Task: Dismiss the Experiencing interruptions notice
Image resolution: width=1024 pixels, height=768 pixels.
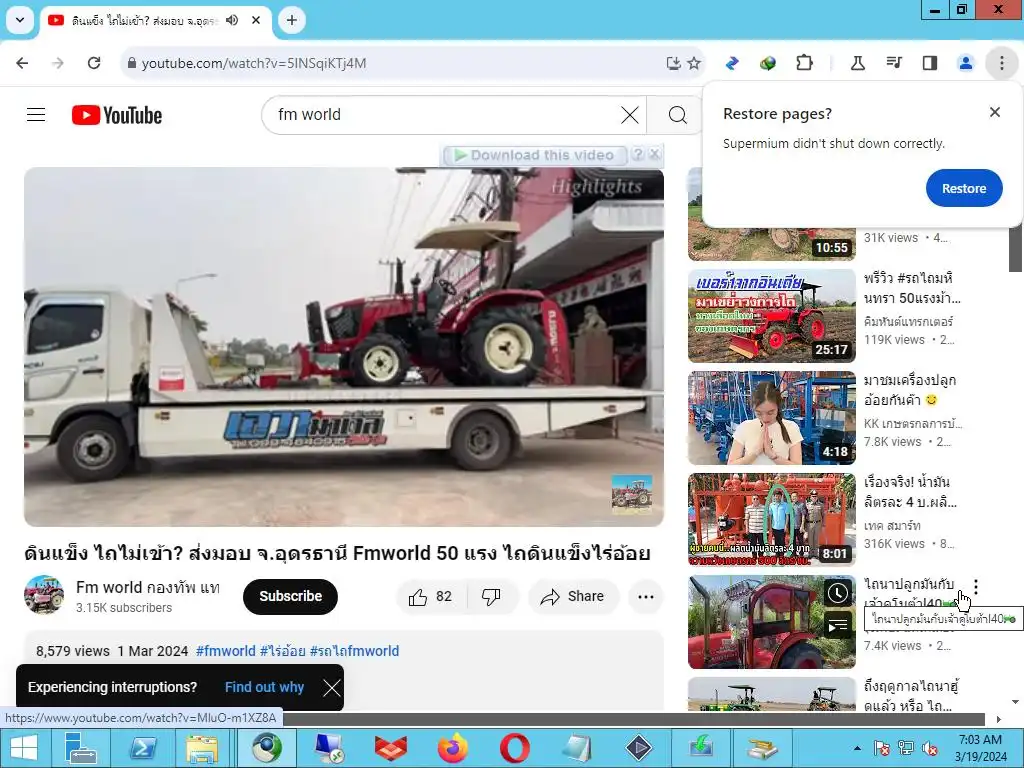Action: [332, 687]
